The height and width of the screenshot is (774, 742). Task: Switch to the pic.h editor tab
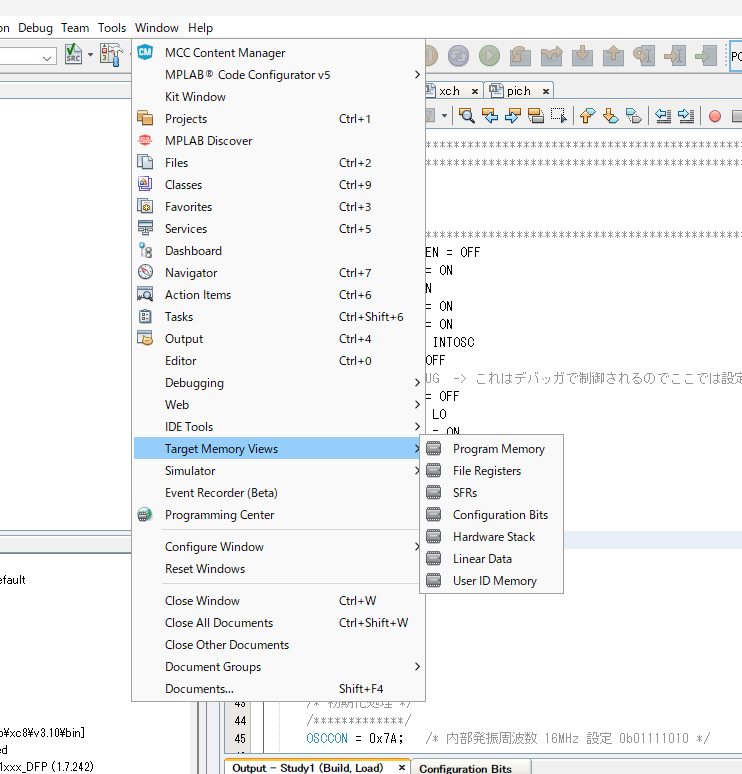[518, 91]
